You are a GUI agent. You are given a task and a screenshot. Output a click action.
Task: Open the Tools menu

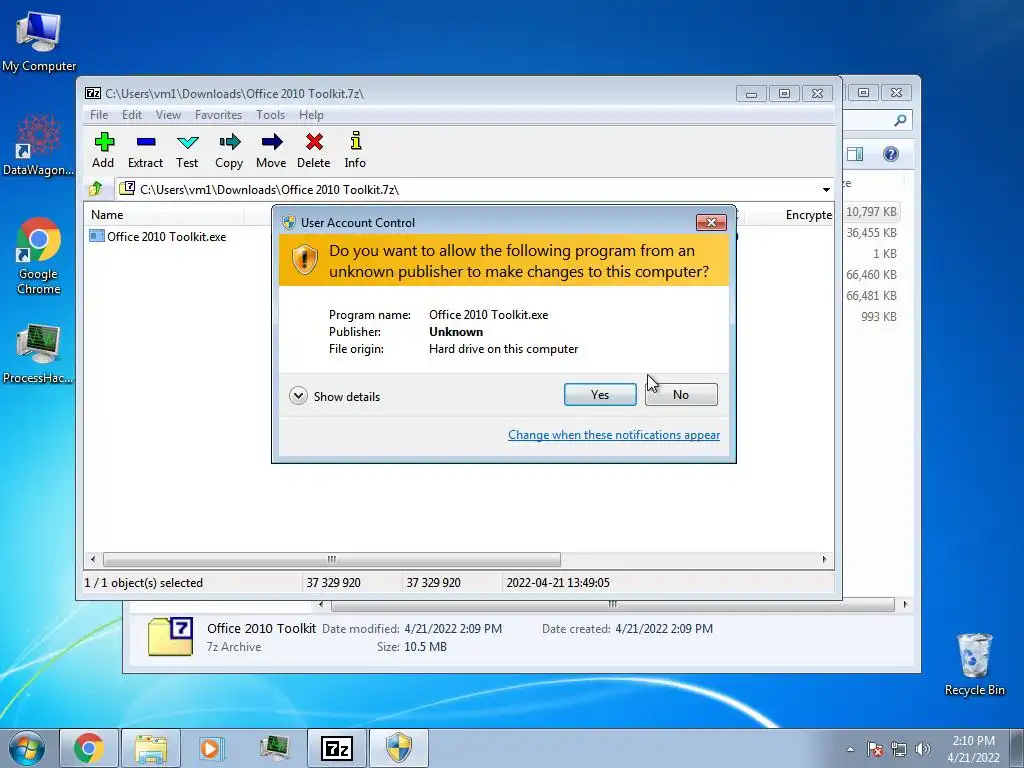pos(270,115)
